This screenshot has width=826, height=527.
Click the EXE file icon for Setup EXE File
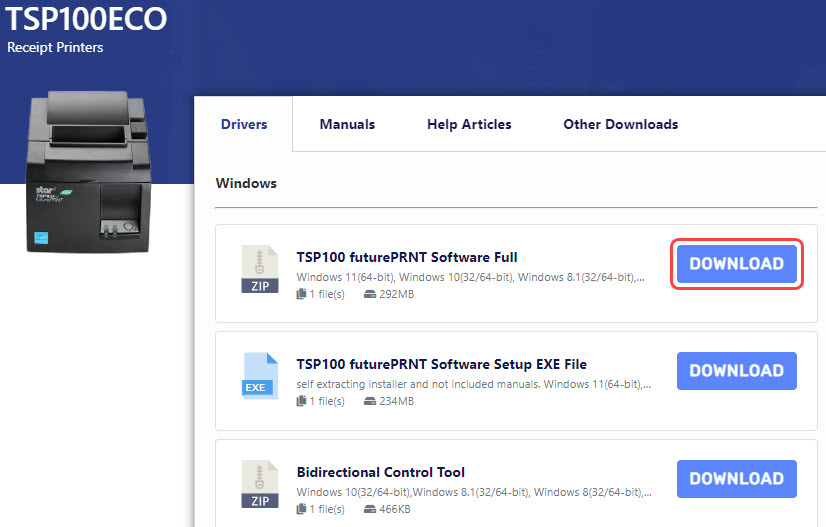(259, 377)
